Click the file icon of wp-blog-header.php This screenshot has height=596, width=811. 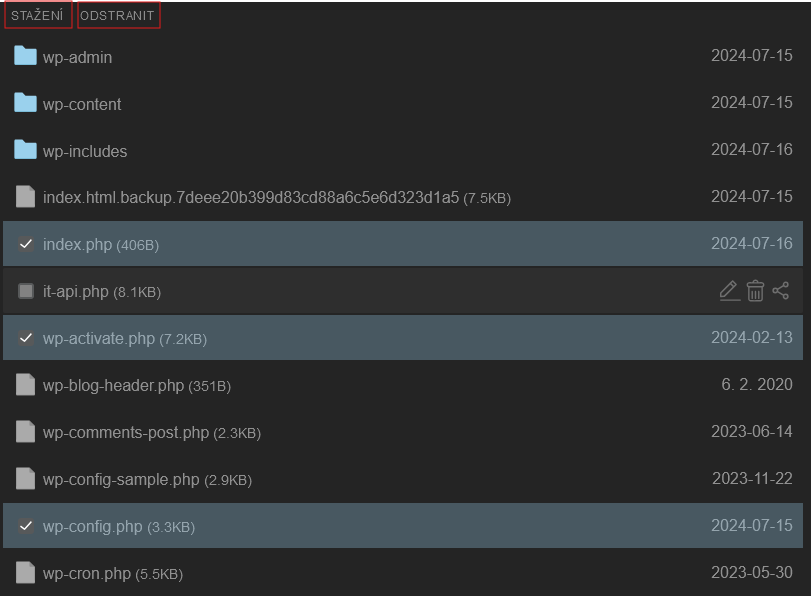(x=25, y=384)
